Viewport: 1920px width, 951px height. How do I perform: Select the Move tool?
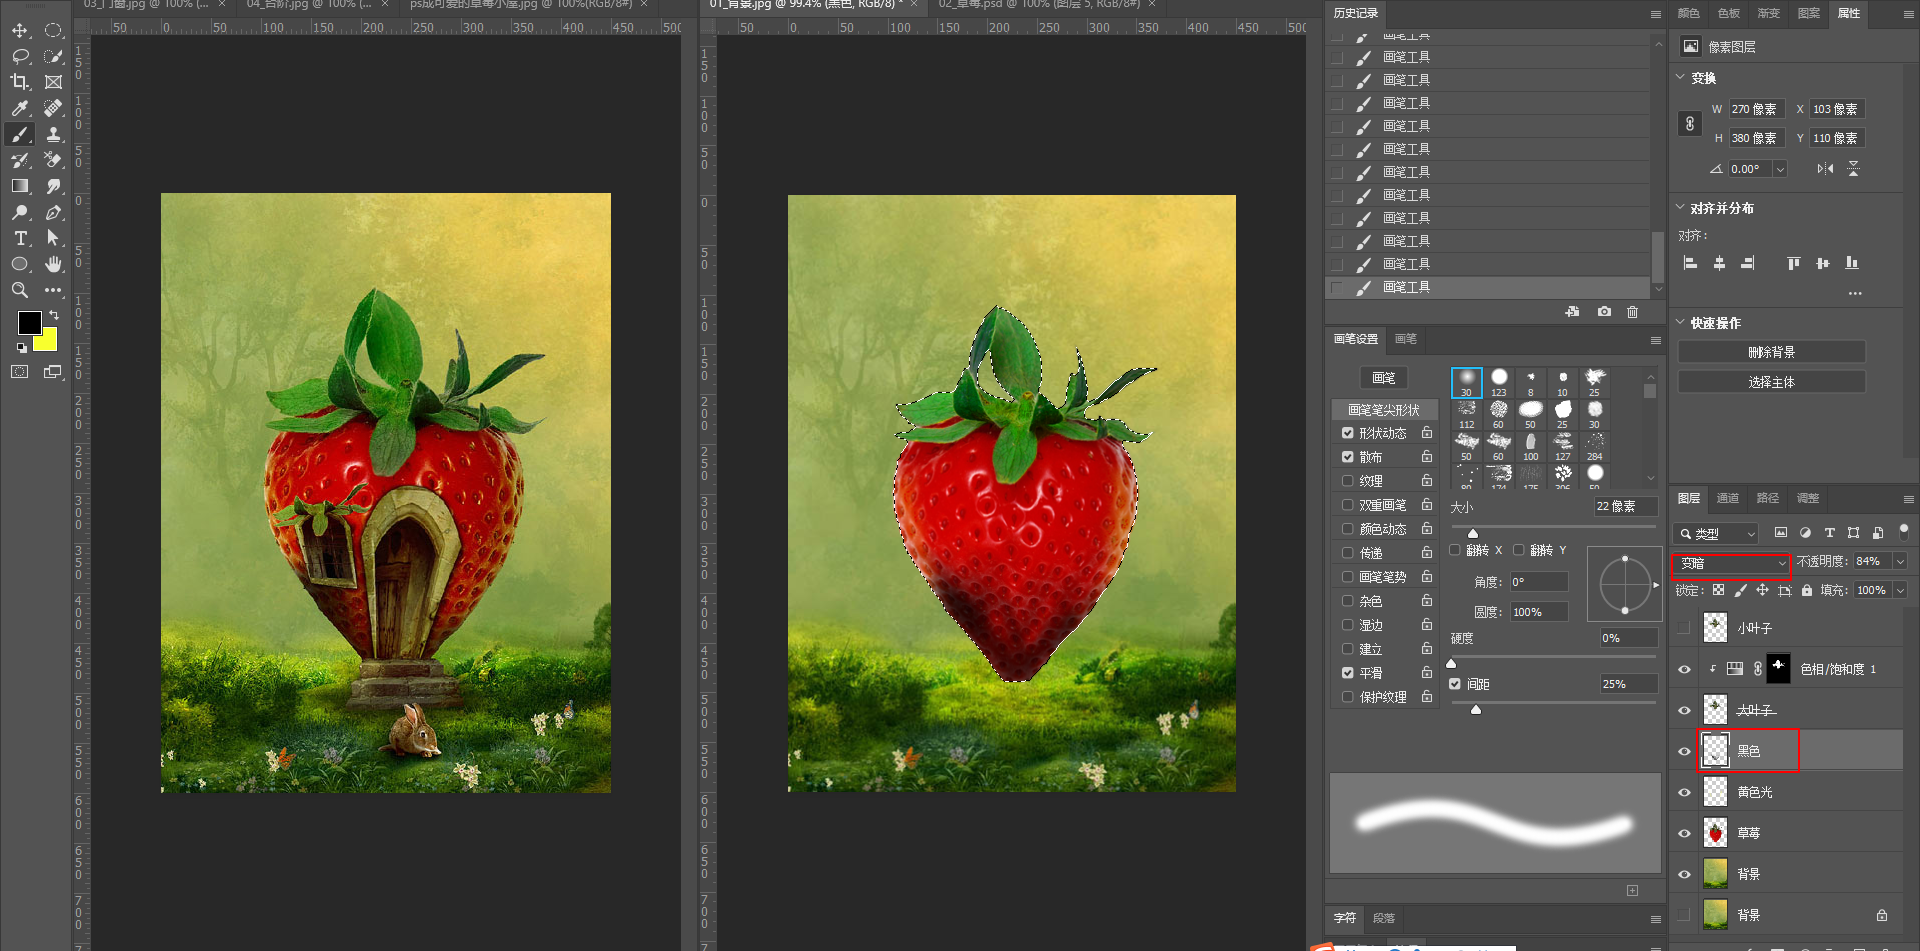tap(20, 30)
